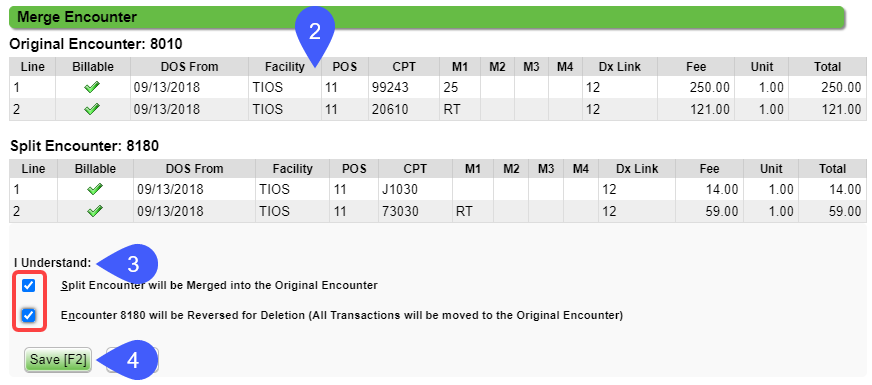The width and height of the screenshot is (872, 385).
Task: Click CPT column header in Original Encounter table
Action: (x=403, y=67)
